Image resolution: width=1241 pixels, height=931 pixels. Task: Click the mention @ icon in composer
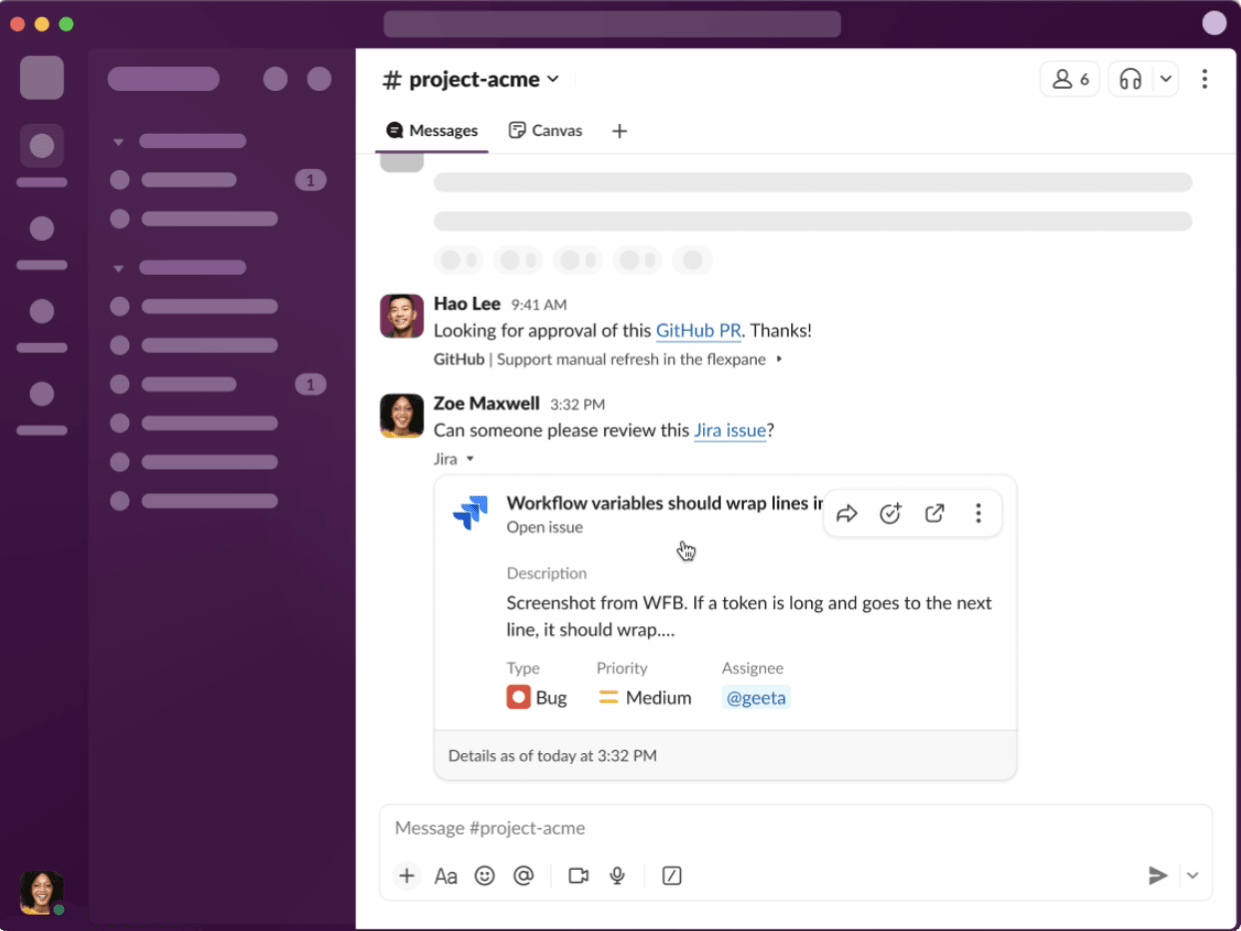click(523, 876)
